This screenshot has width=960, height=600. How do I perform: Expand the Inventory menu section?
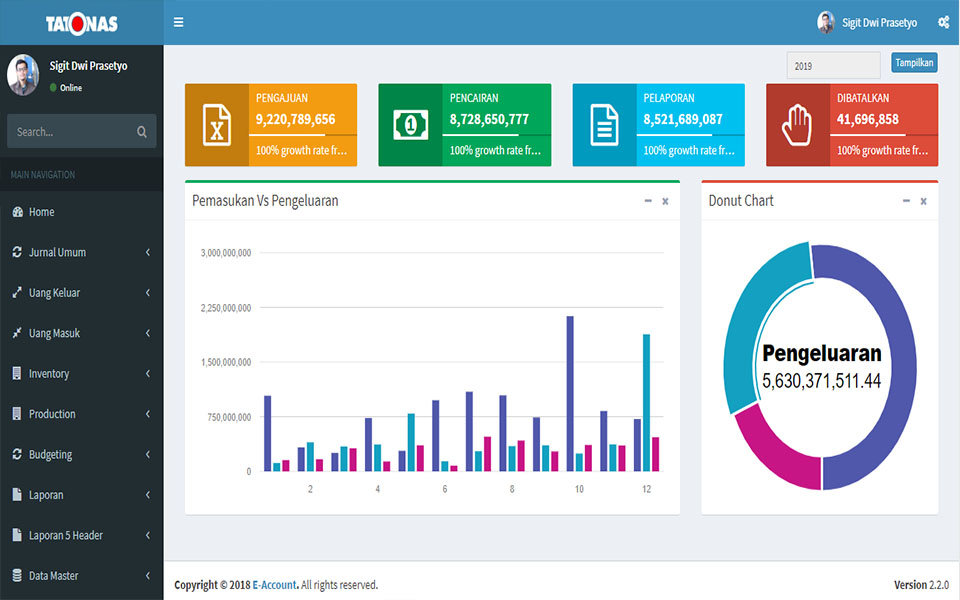coord(81,374)
